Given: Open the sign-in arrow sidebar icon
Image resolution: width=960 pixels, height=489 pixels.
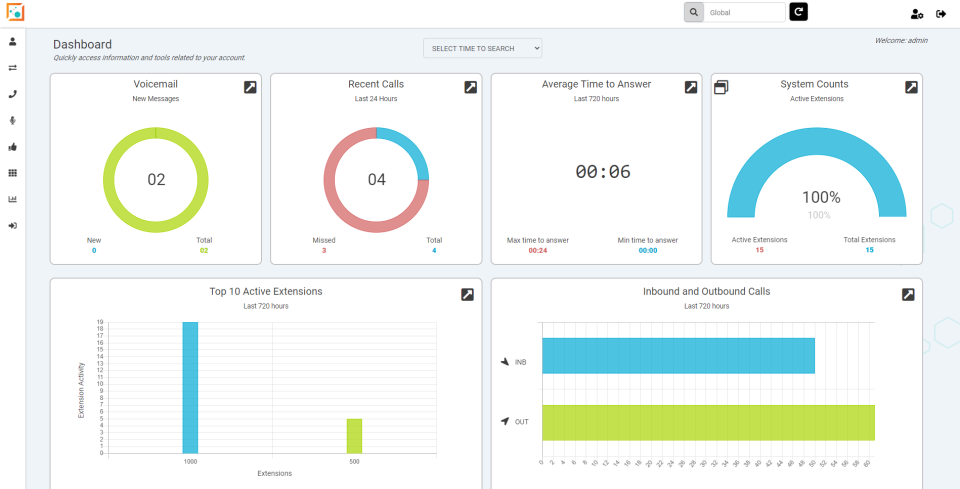Looking at the screenshot, I should (x=12, y=226).
